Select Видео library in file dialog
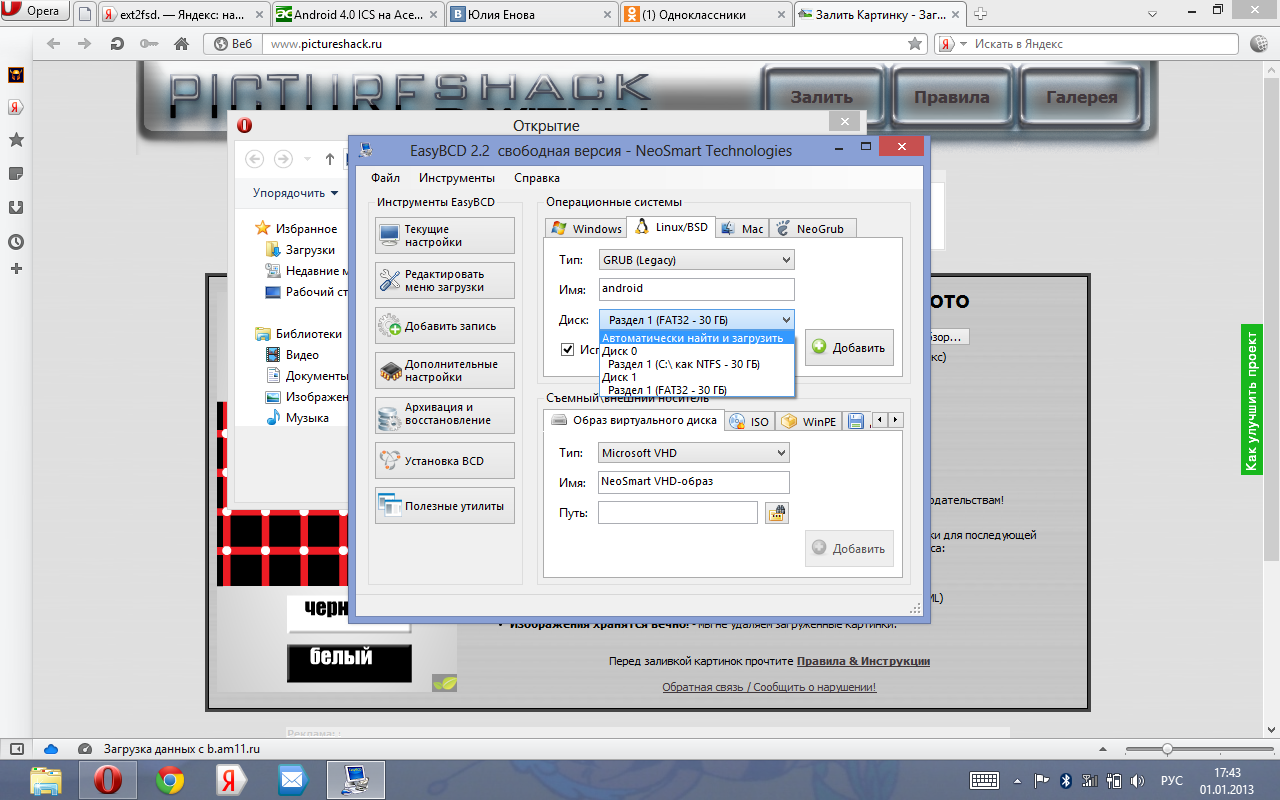Image resolution: width=1280 pixels, height=800 pixels. click(x=292, y=355)
